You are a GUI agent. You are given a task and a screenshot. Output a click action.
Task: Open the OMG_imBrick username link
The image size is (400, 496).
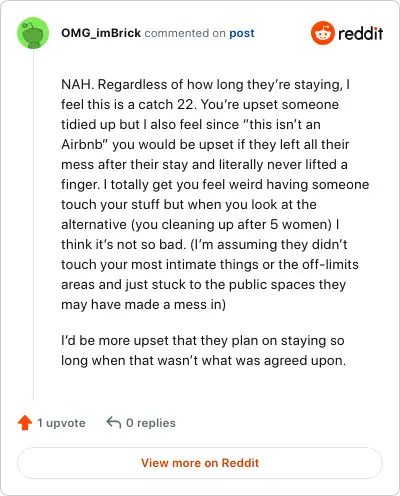pyautogui.click(x=101, y=33)
